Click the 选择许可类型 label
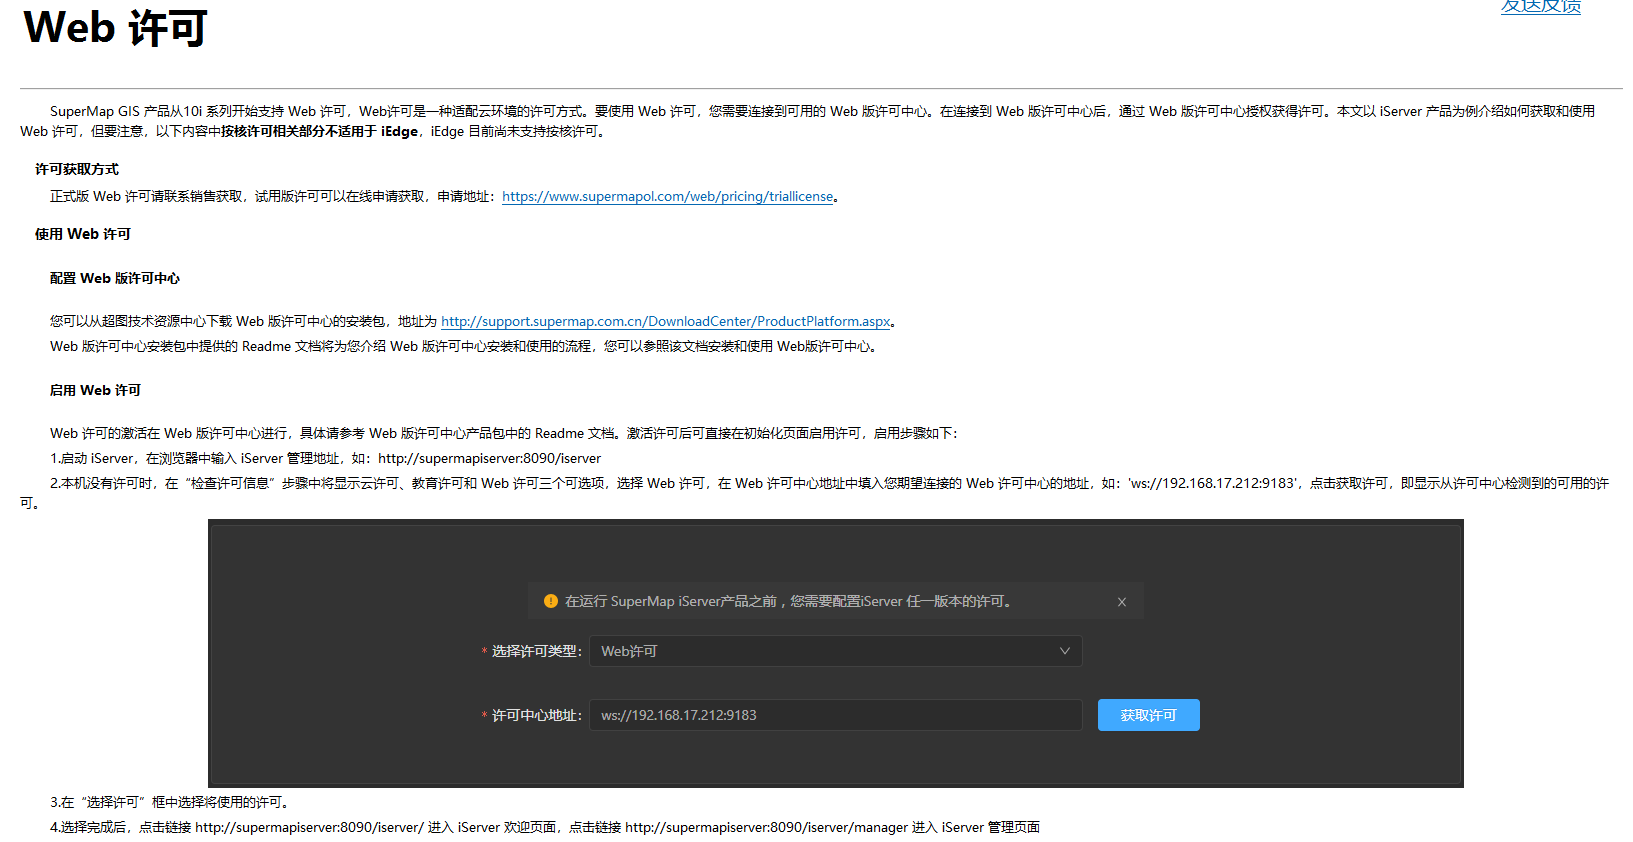This screenshot has width=1633, height=842. click(536, 651)
